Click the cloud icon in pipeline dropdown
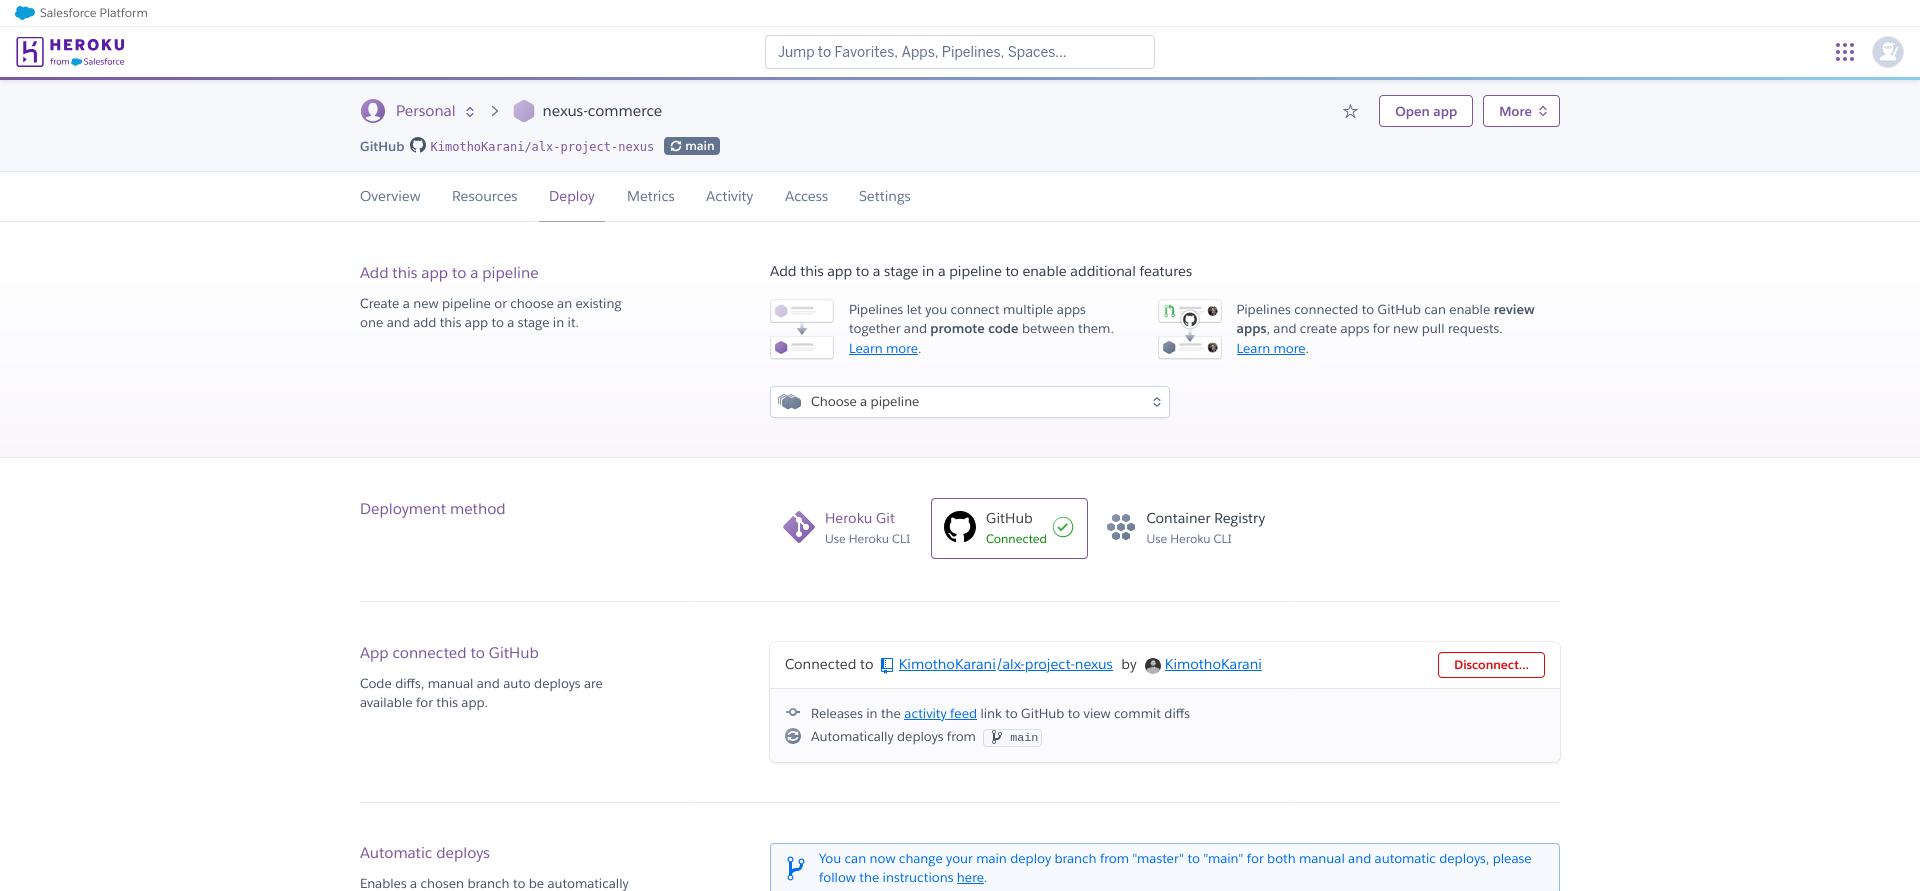Screen dimensions: 1920x891 point(790,402)
